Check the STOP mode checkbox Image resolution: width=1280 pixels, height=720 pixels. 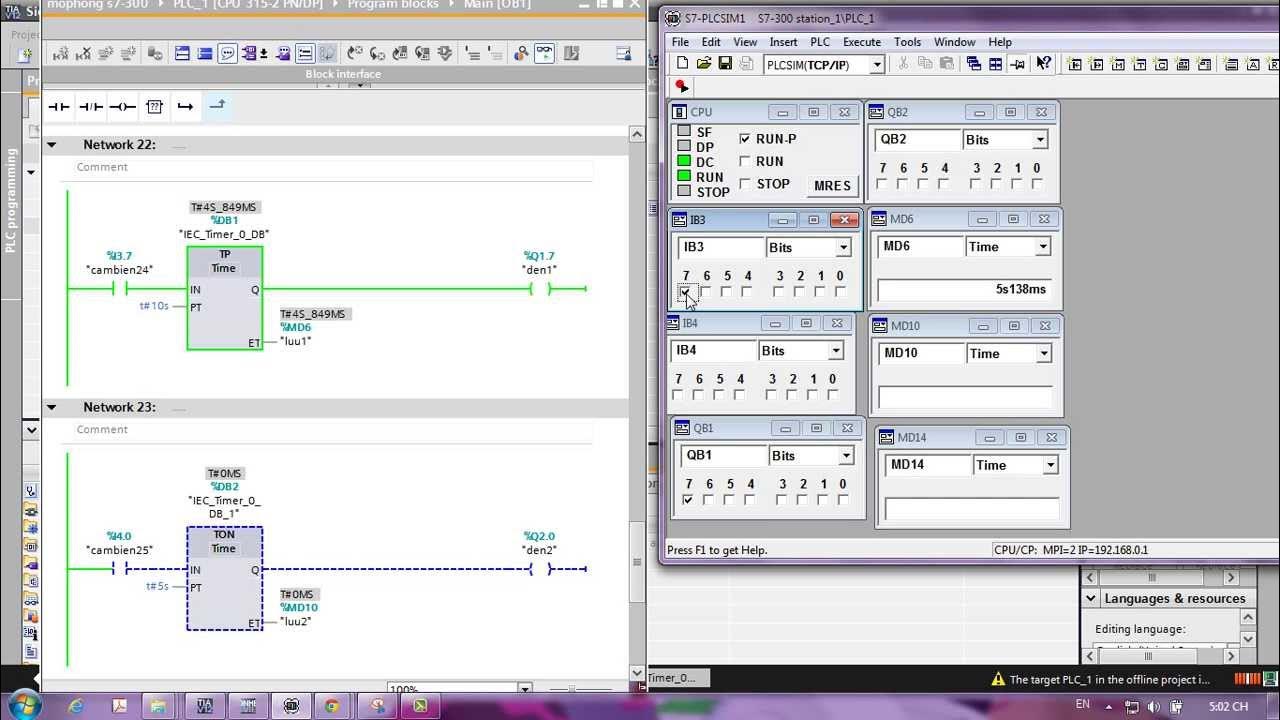click(x=744, y=184)
